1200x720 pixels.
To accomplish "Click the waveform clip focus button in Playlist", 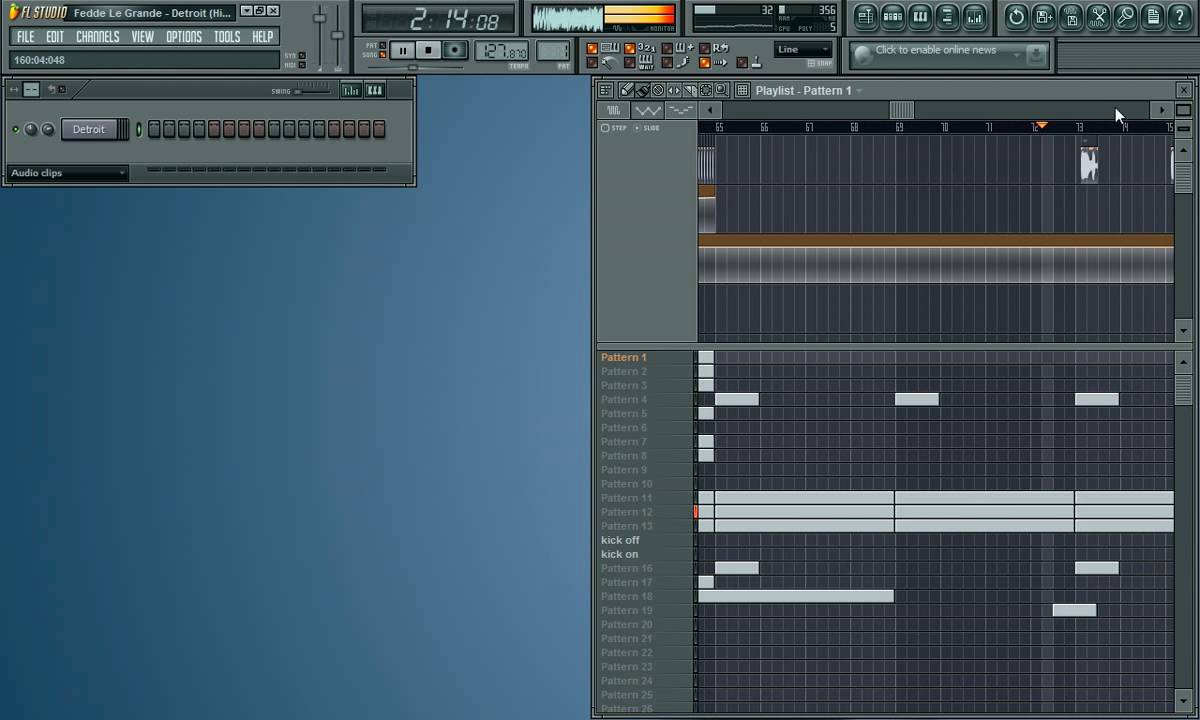I will point(614,110).
